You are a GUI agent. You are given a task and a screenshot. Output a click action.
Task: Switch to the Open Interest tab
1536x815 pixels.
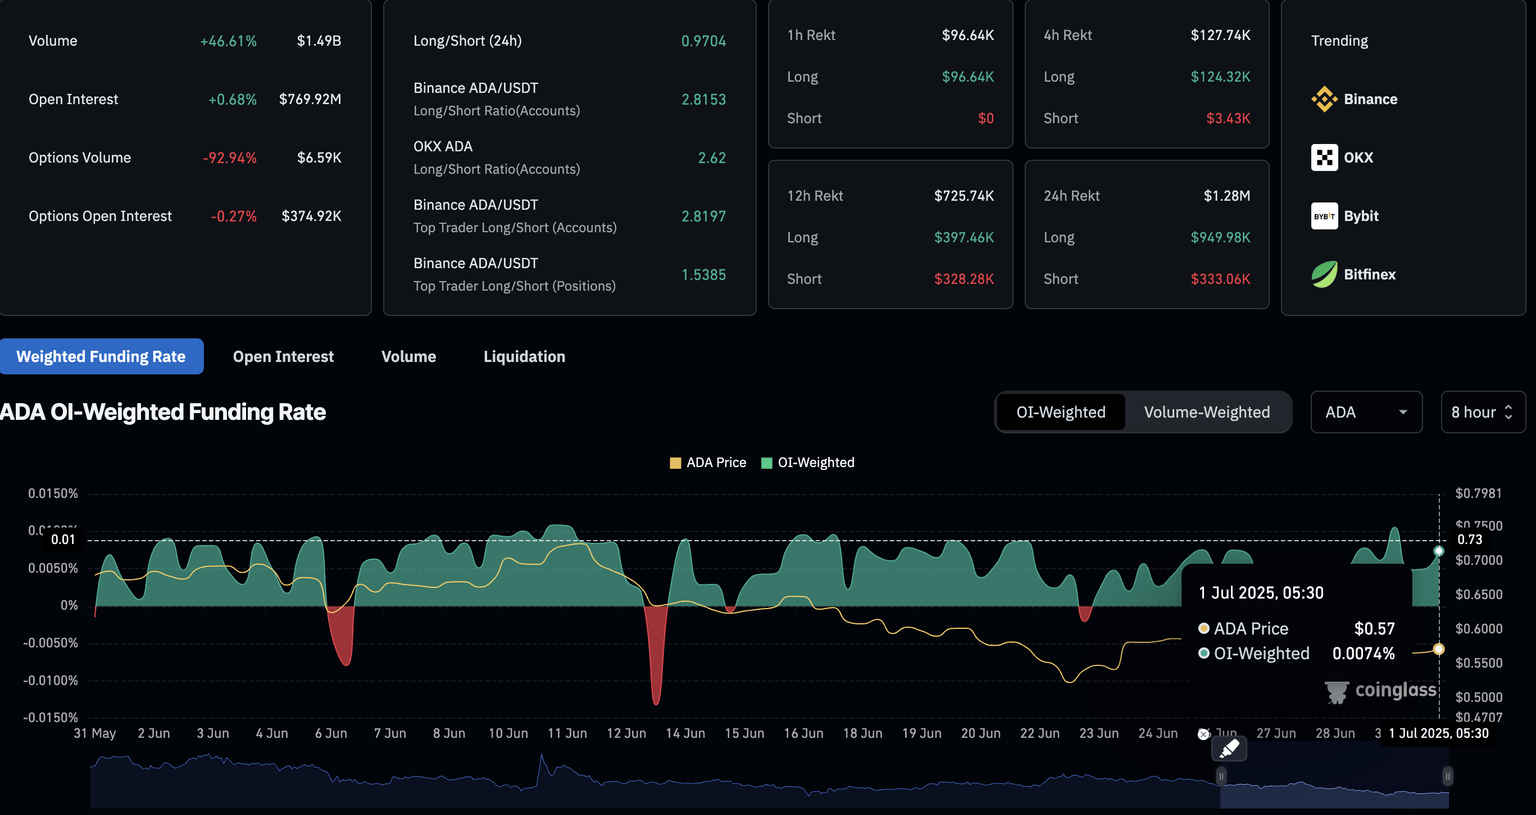283,357
